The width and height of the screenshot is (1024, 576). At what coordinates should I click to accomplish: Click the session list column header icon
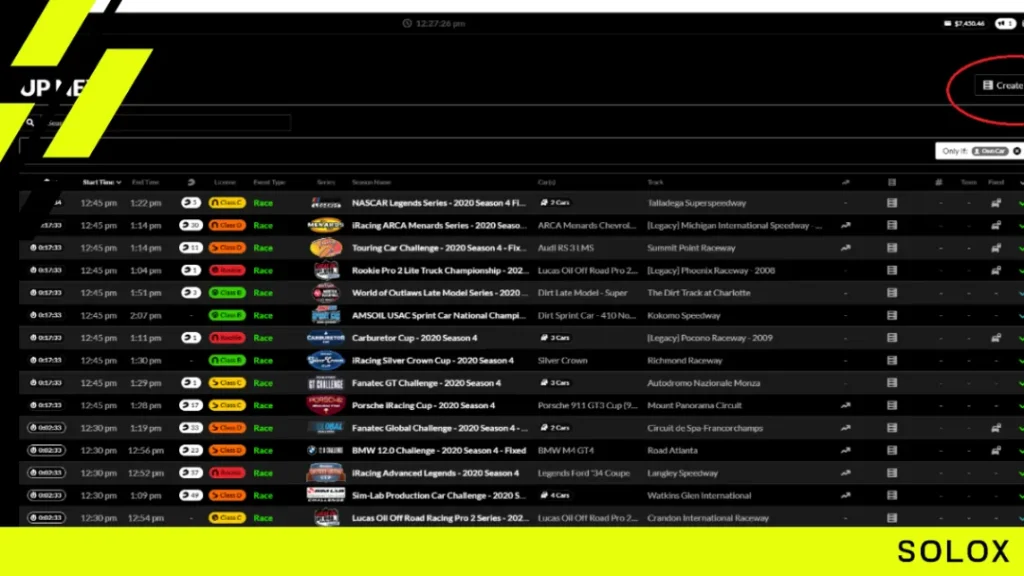892,182
